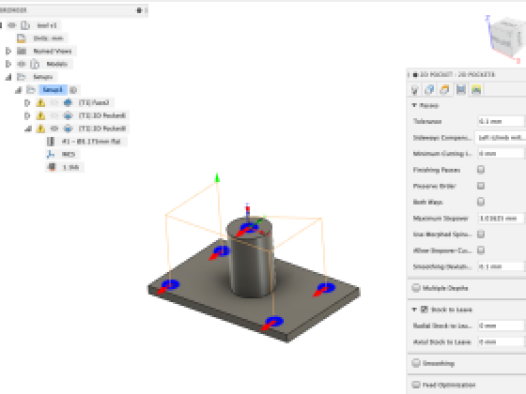Open the Geometry tab icon
Screen dimensions: 526x394
tap(430, 90)
